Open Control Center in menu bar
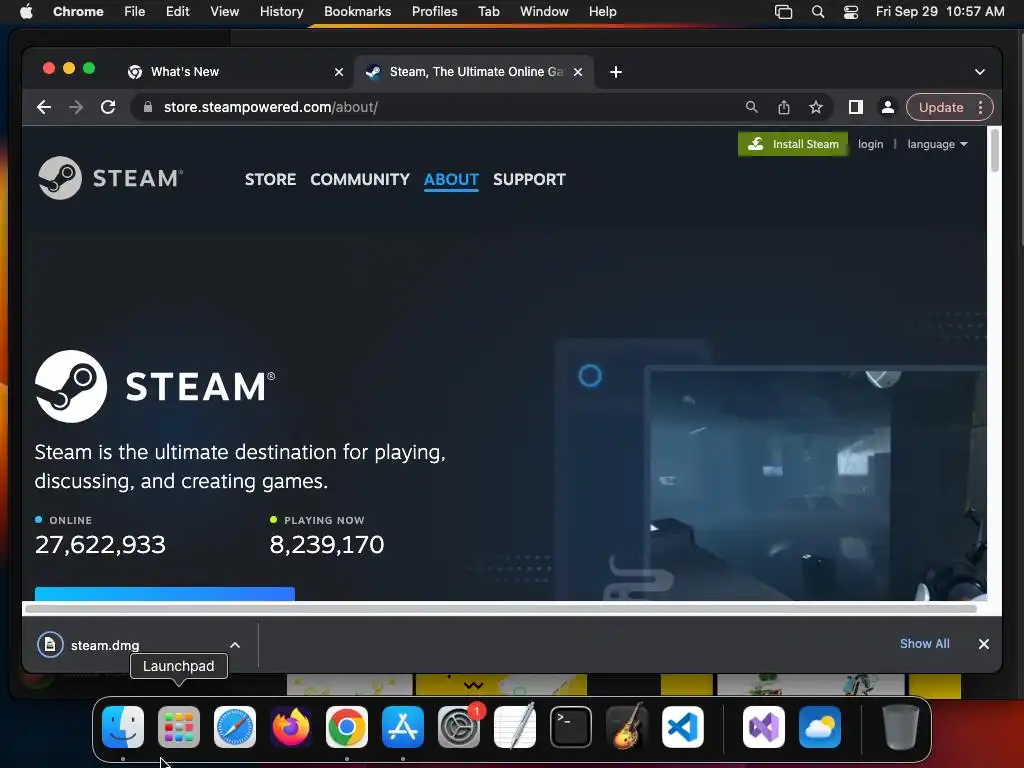1024x768 pixels. 851,12
